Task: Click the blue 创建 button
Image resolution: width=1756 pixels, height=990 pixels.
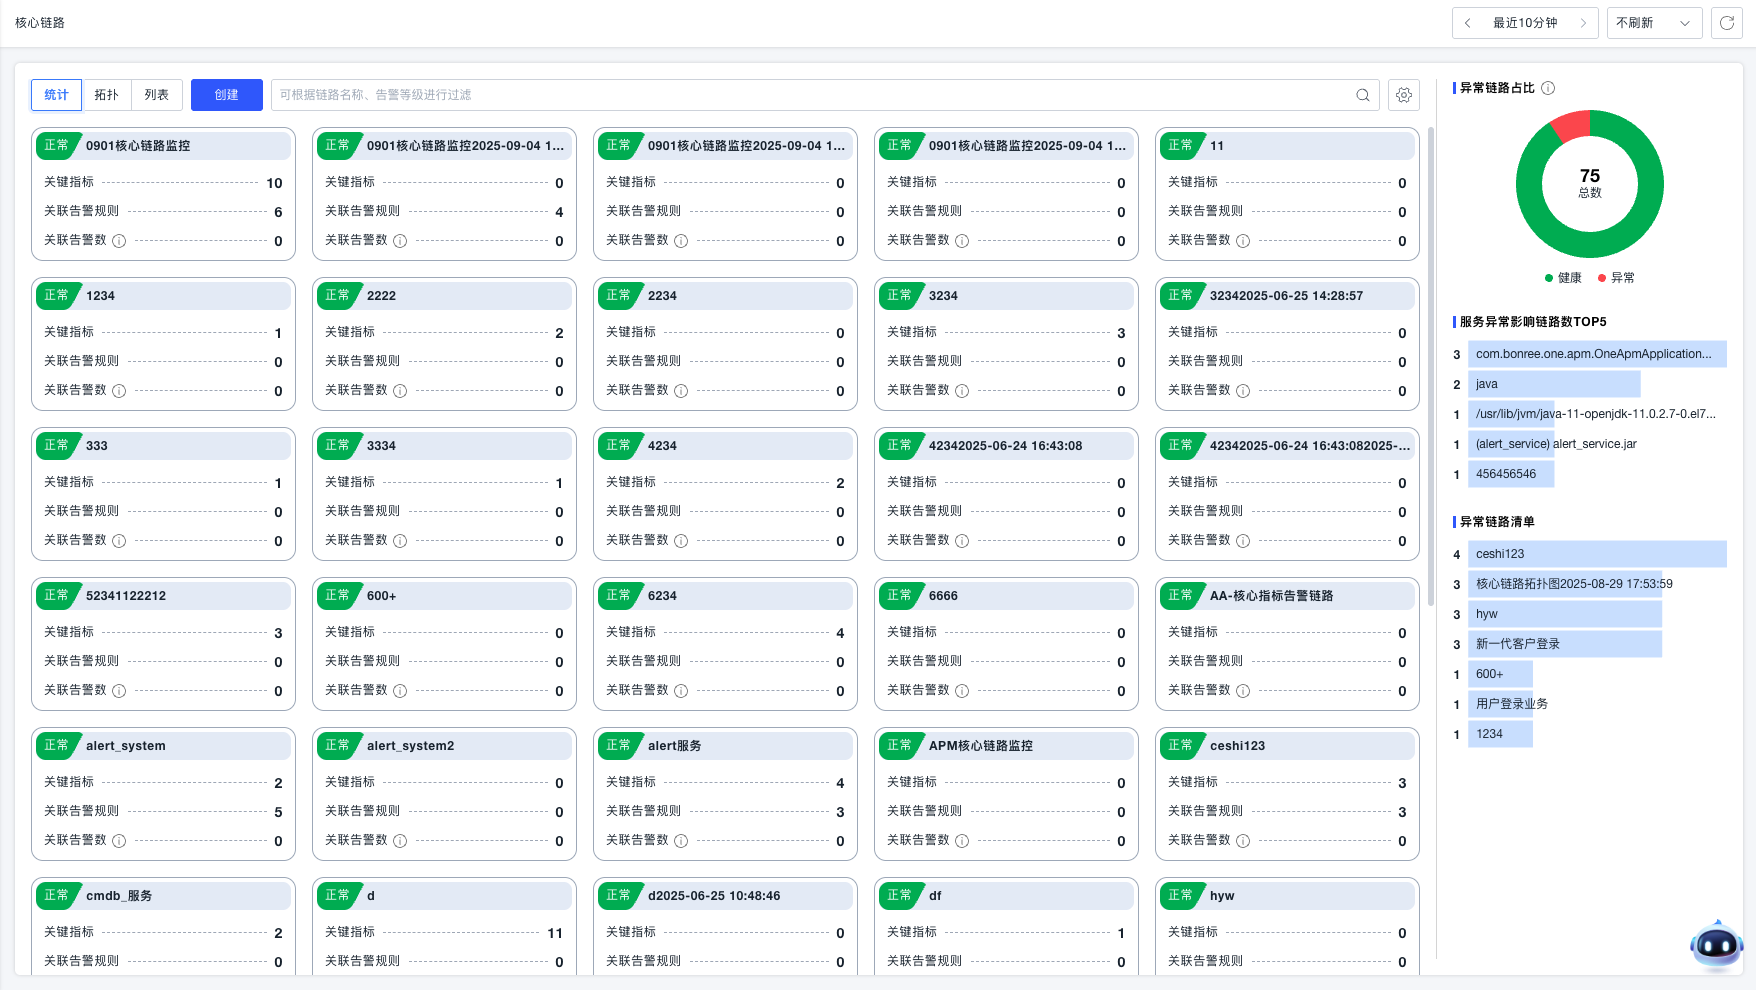Action: (227, 95)
